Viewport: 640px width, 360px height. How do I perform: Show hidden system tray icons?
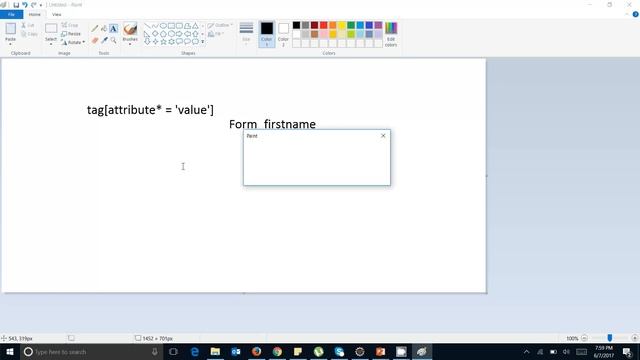pyautogui.click(x=527, y=351)
